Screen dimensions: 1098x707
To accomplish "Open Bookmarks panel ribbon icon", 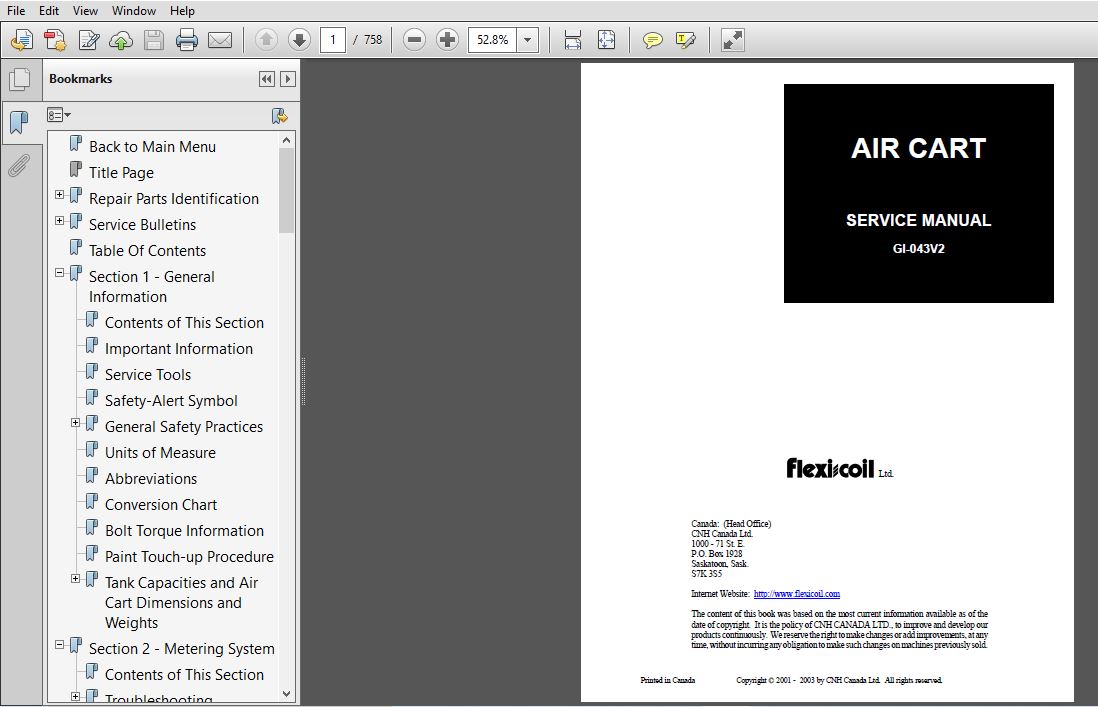I will pos(20,122).
